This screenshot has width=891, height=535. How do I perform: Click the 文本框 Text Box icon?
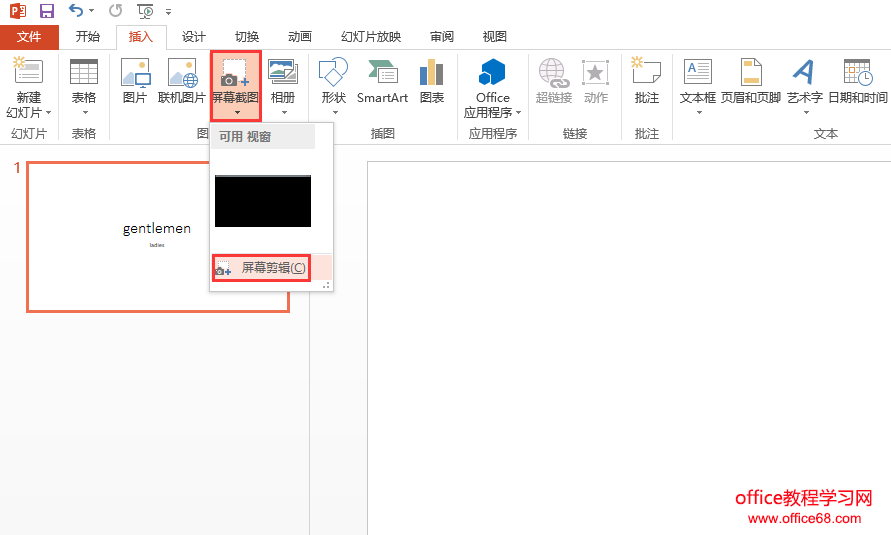(698, 73)
